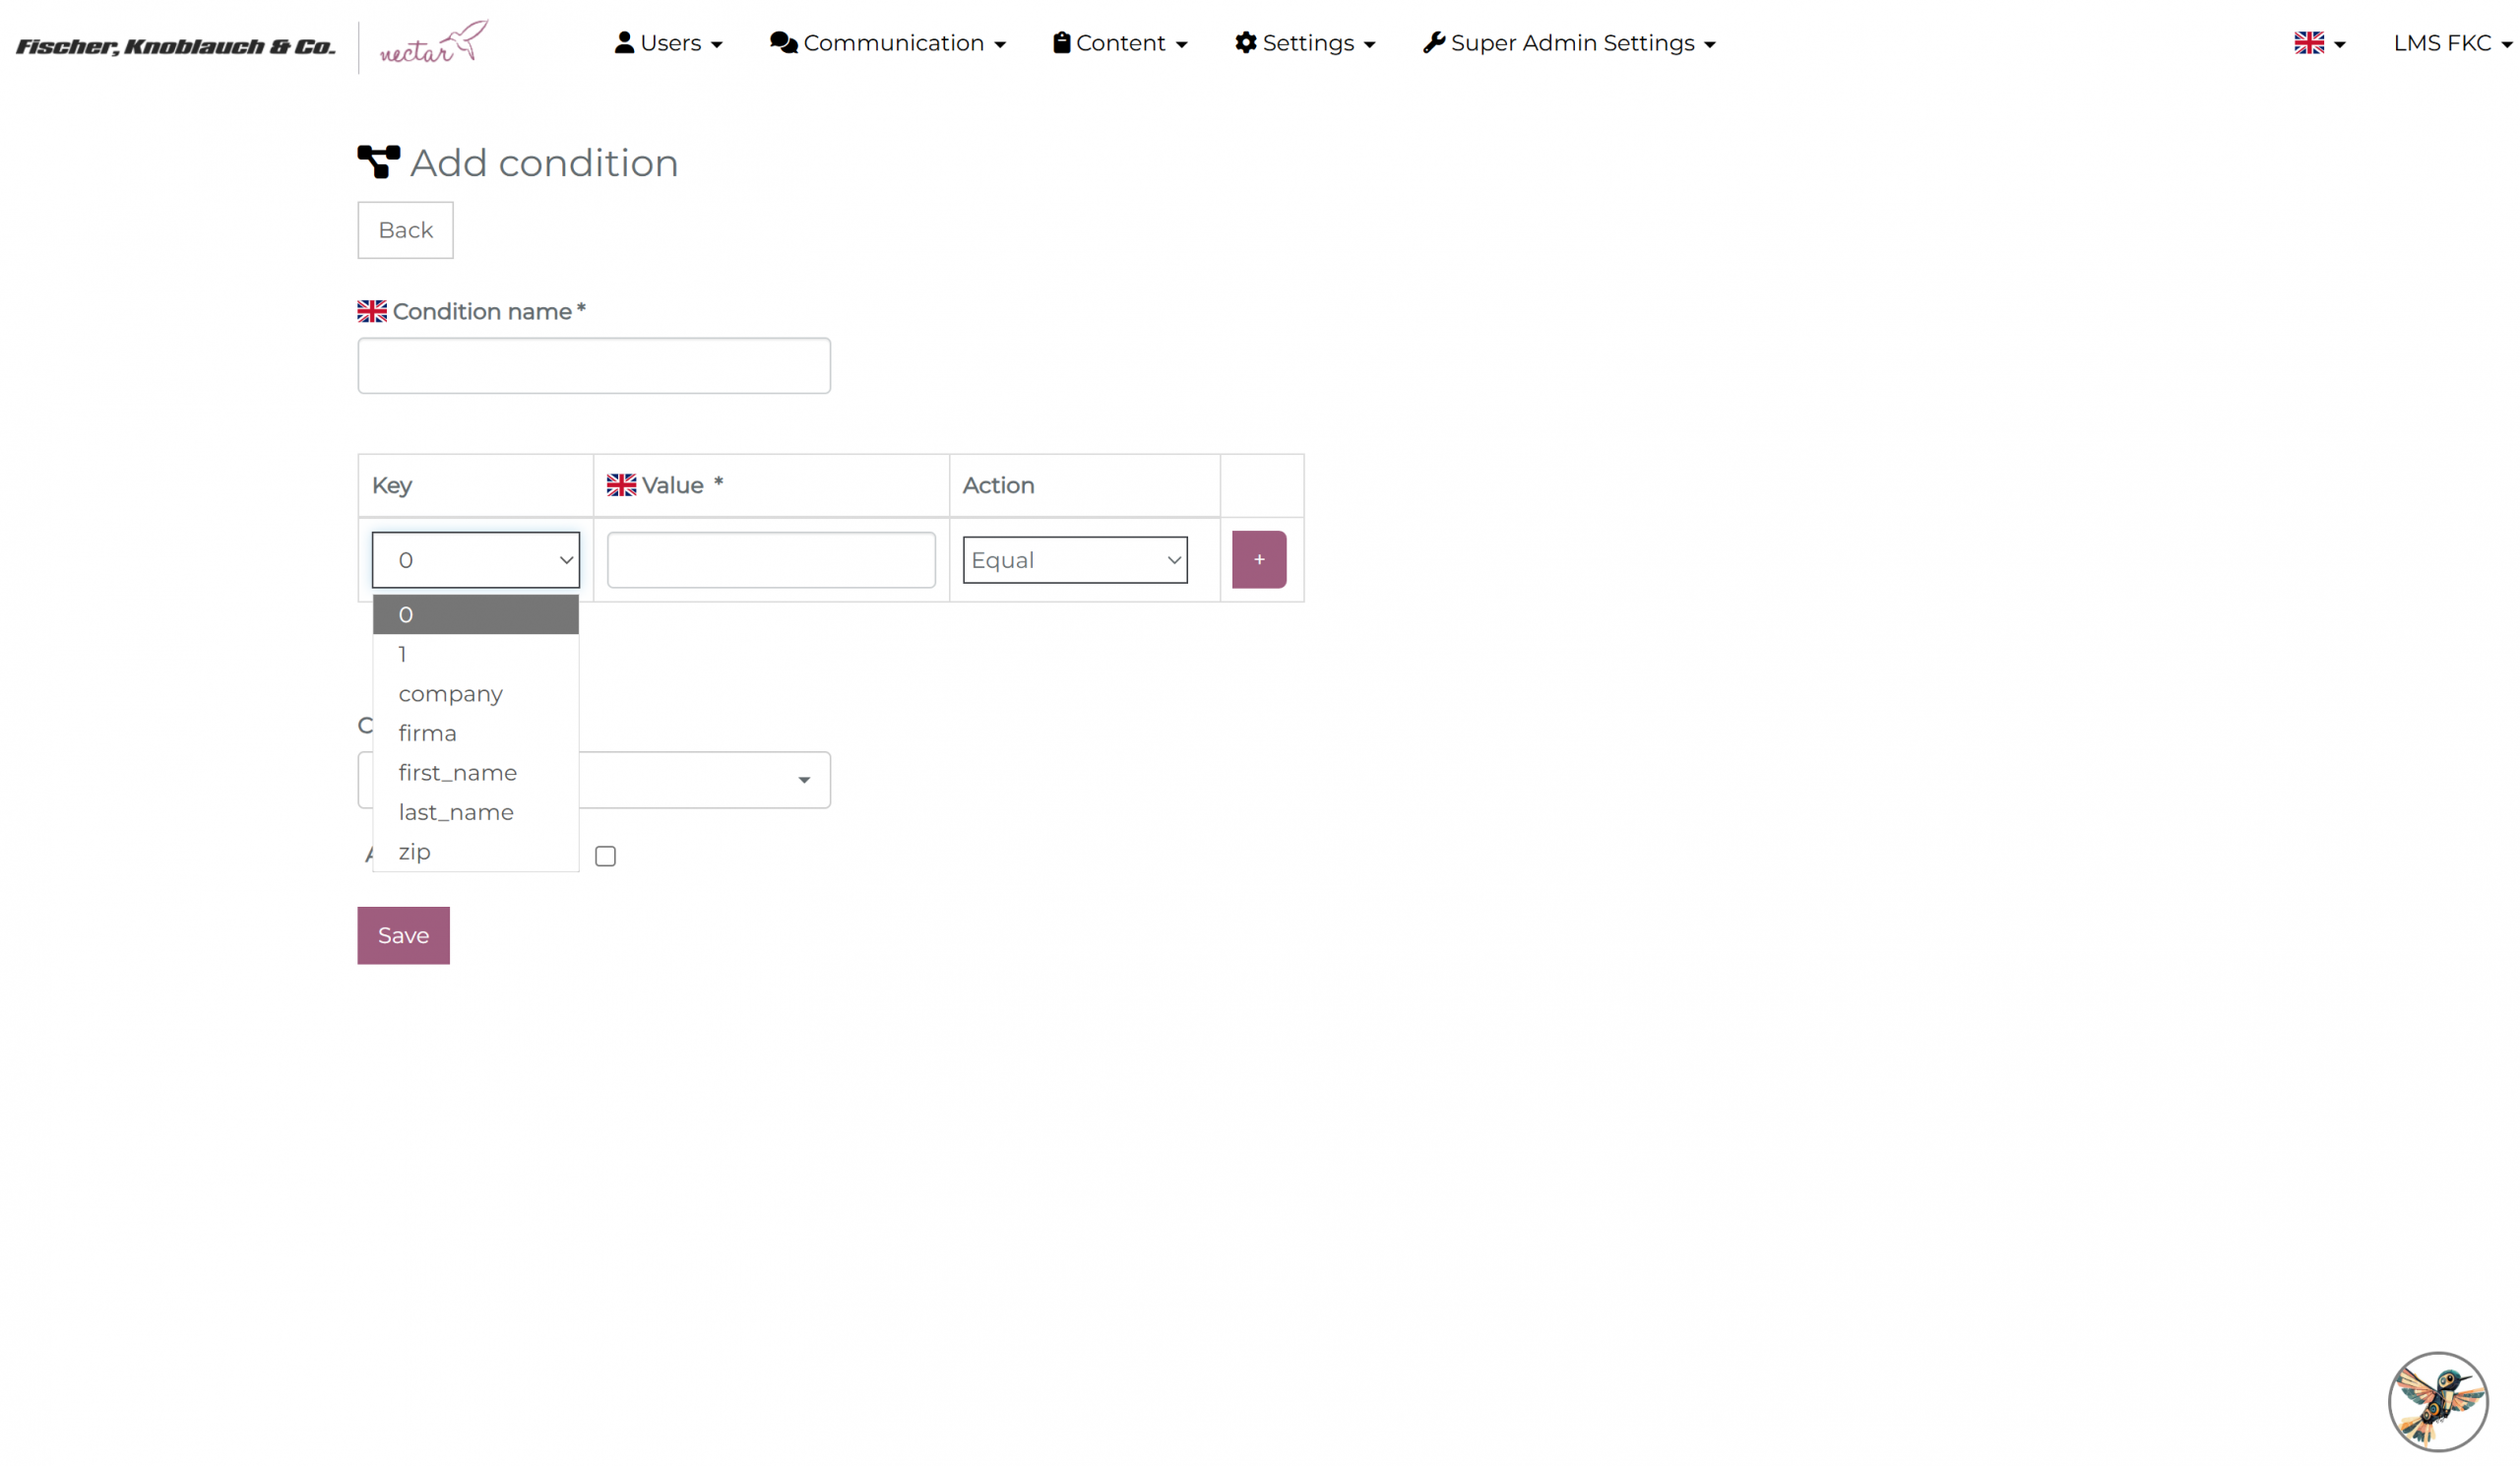Click the flag icon in Value header
2520x1466 pixels.
621,485
